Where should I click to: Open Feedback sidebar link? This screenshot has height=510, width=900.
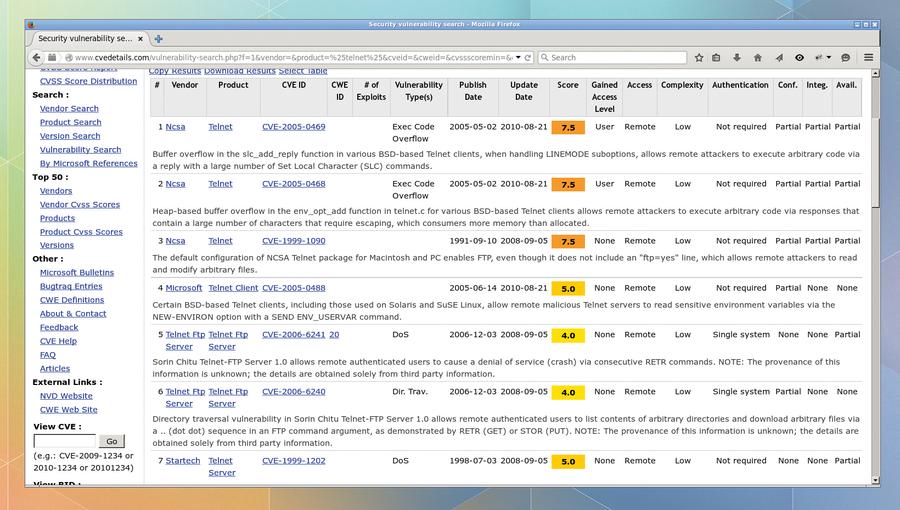coord(59,328)
